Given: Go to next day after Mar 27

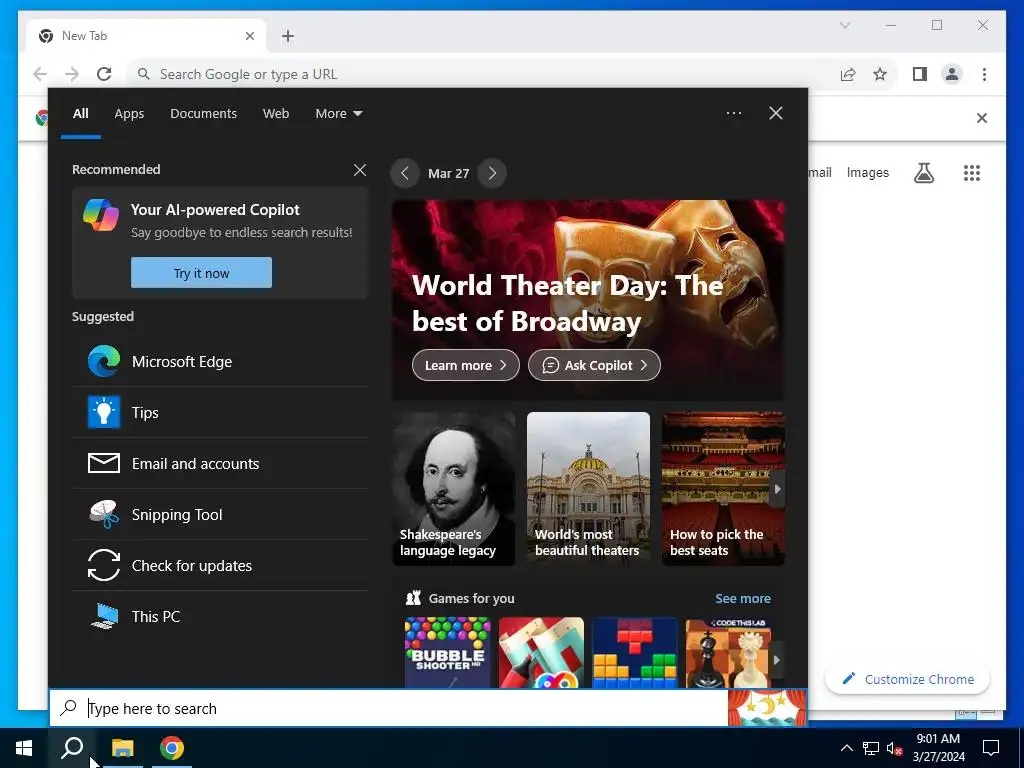Looking at the screenshot, I should tap(492, 173).
